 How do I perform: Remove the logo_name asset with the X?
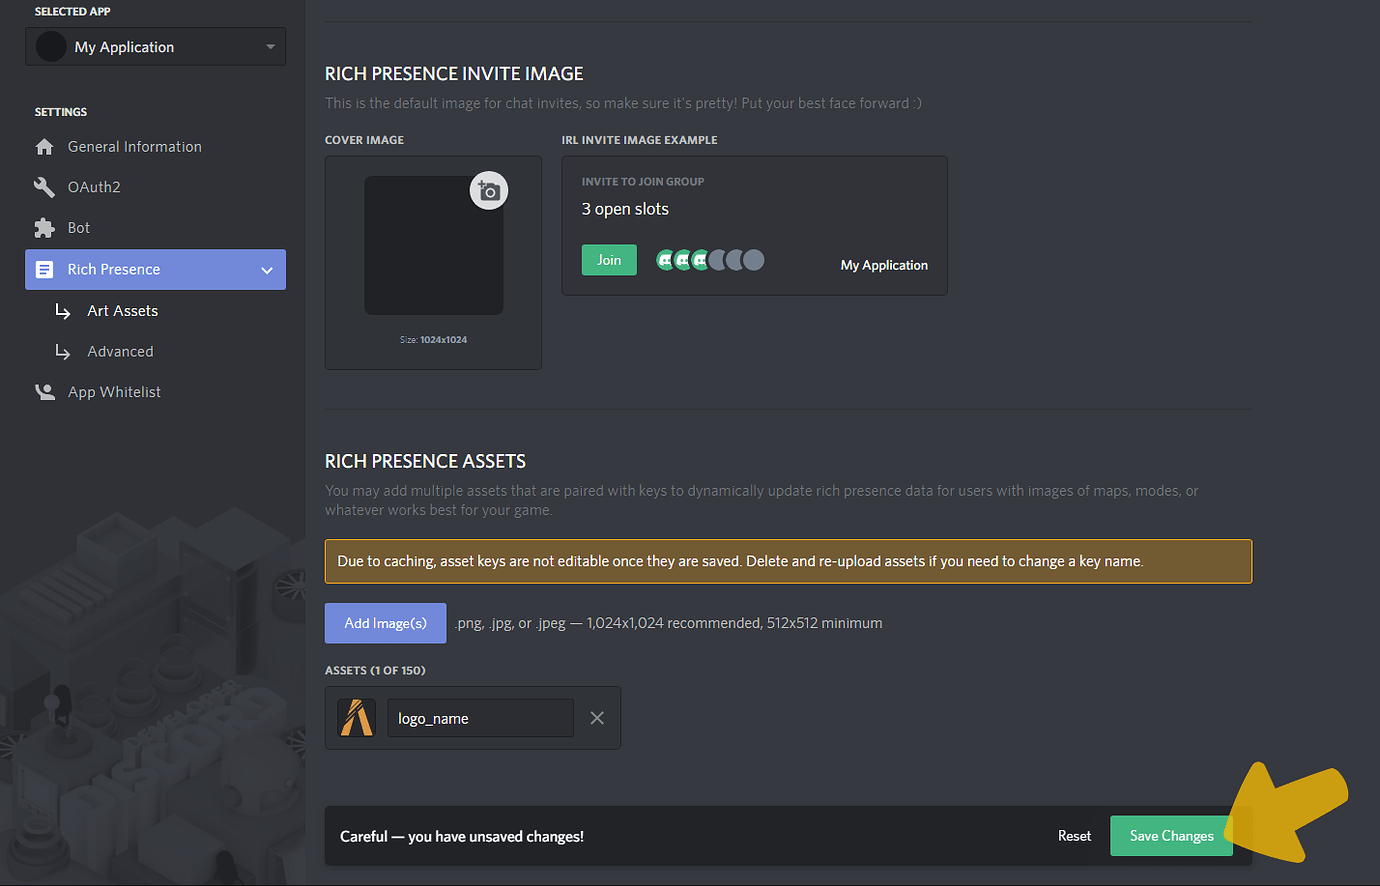pyautogui.click(x=597, y=717)
